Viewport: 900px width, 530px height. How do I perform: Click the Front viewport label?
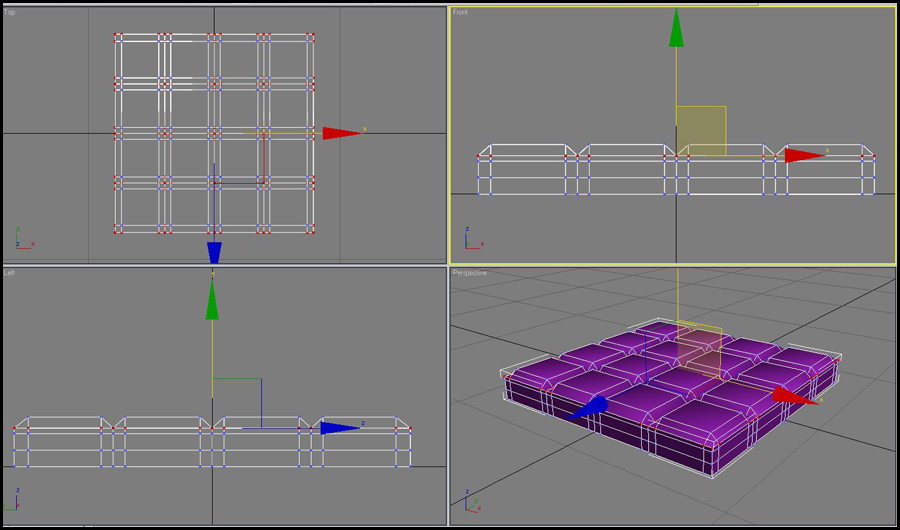(460, 12)
